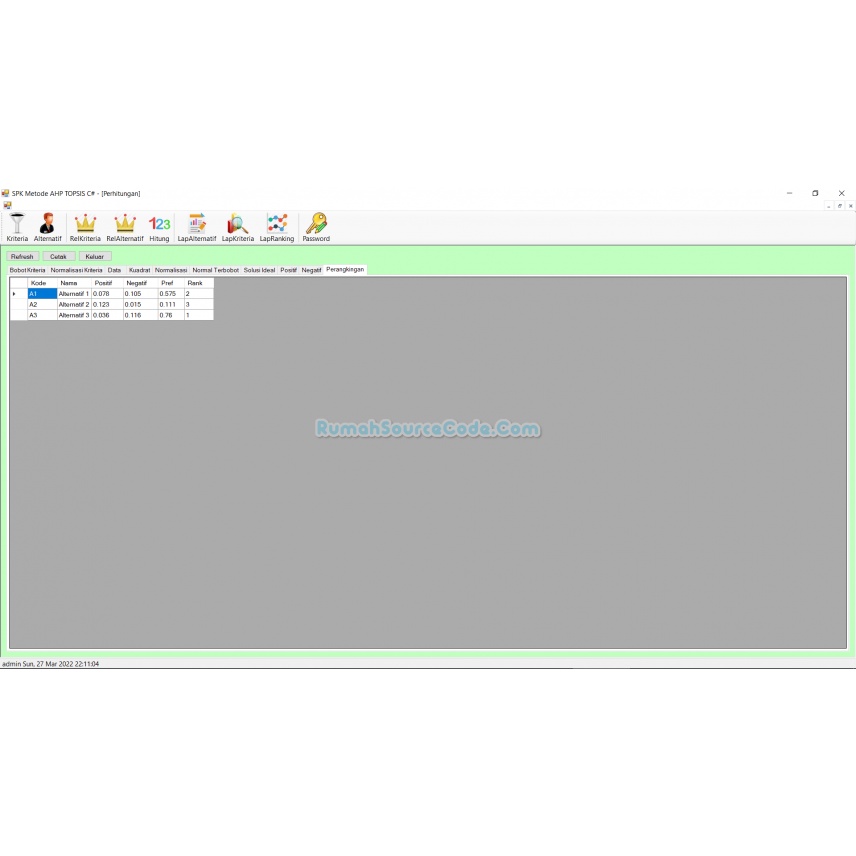Click the Alternatif 2 name cell
Screen dimensions: 856x856
(74, 305)
